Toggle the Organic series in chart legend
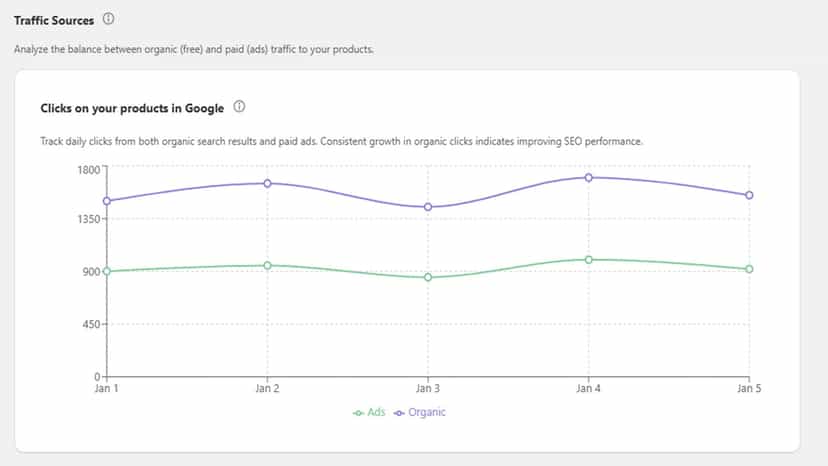Image resolution: width=828 pixels, height=466 pixels. coord(420,412)
